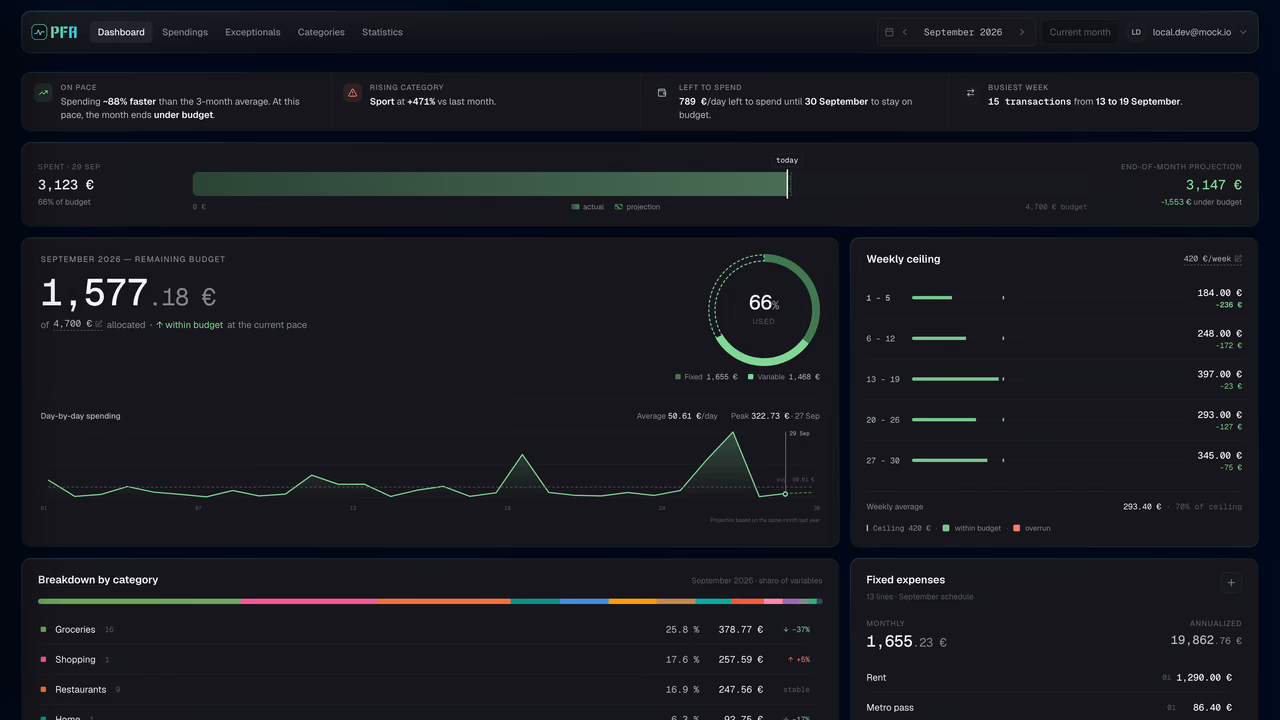Select the 27 - 30 week row
The height and width of the screenshot is (720, 1280).
(x=1054, y=460)
